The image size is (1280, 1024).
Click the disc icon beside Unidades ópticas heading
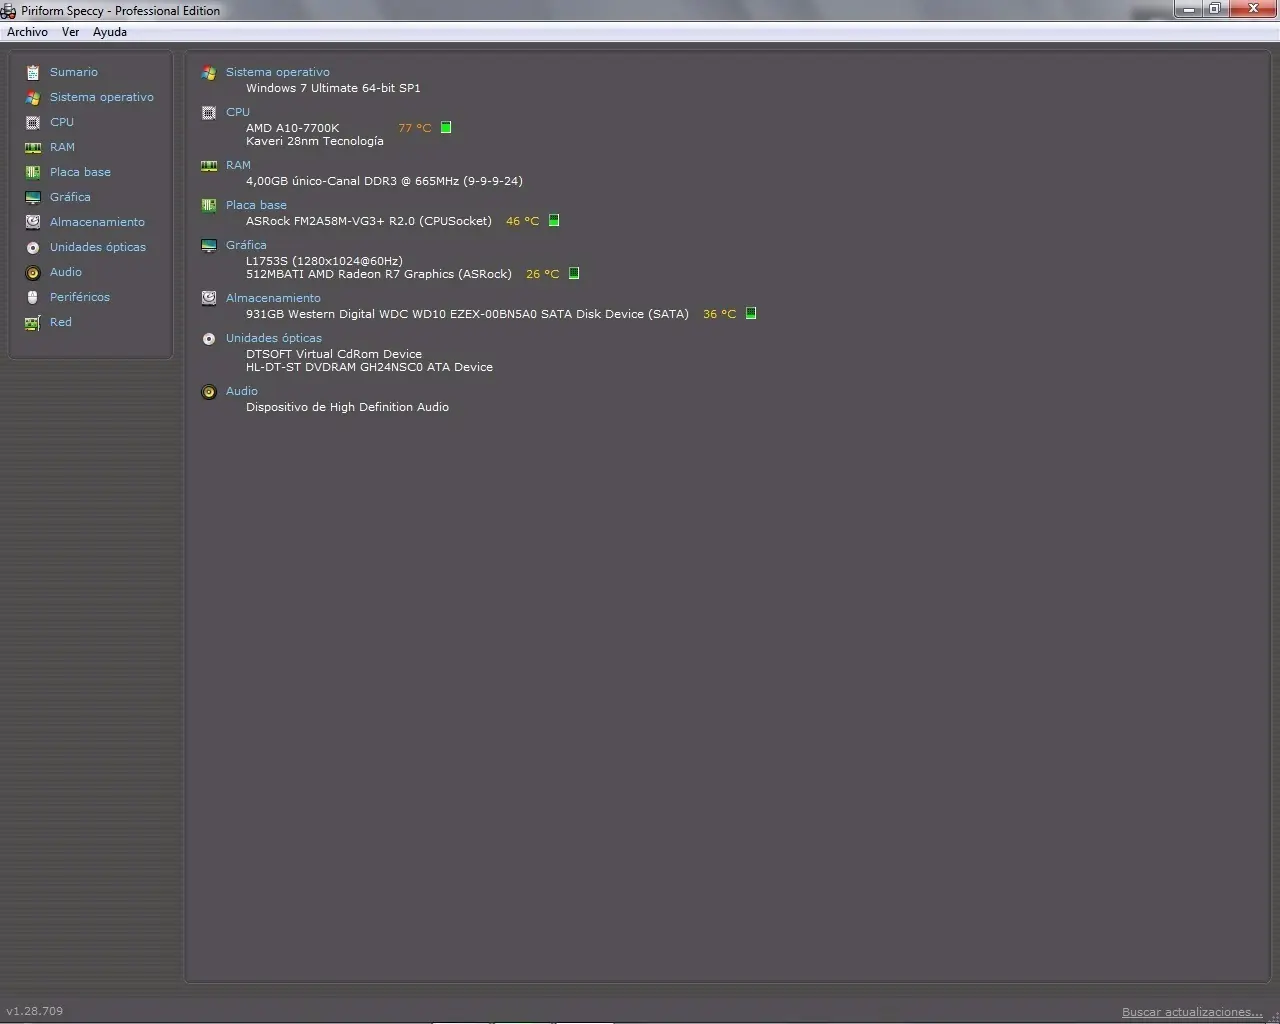click(x=209, y=338)
